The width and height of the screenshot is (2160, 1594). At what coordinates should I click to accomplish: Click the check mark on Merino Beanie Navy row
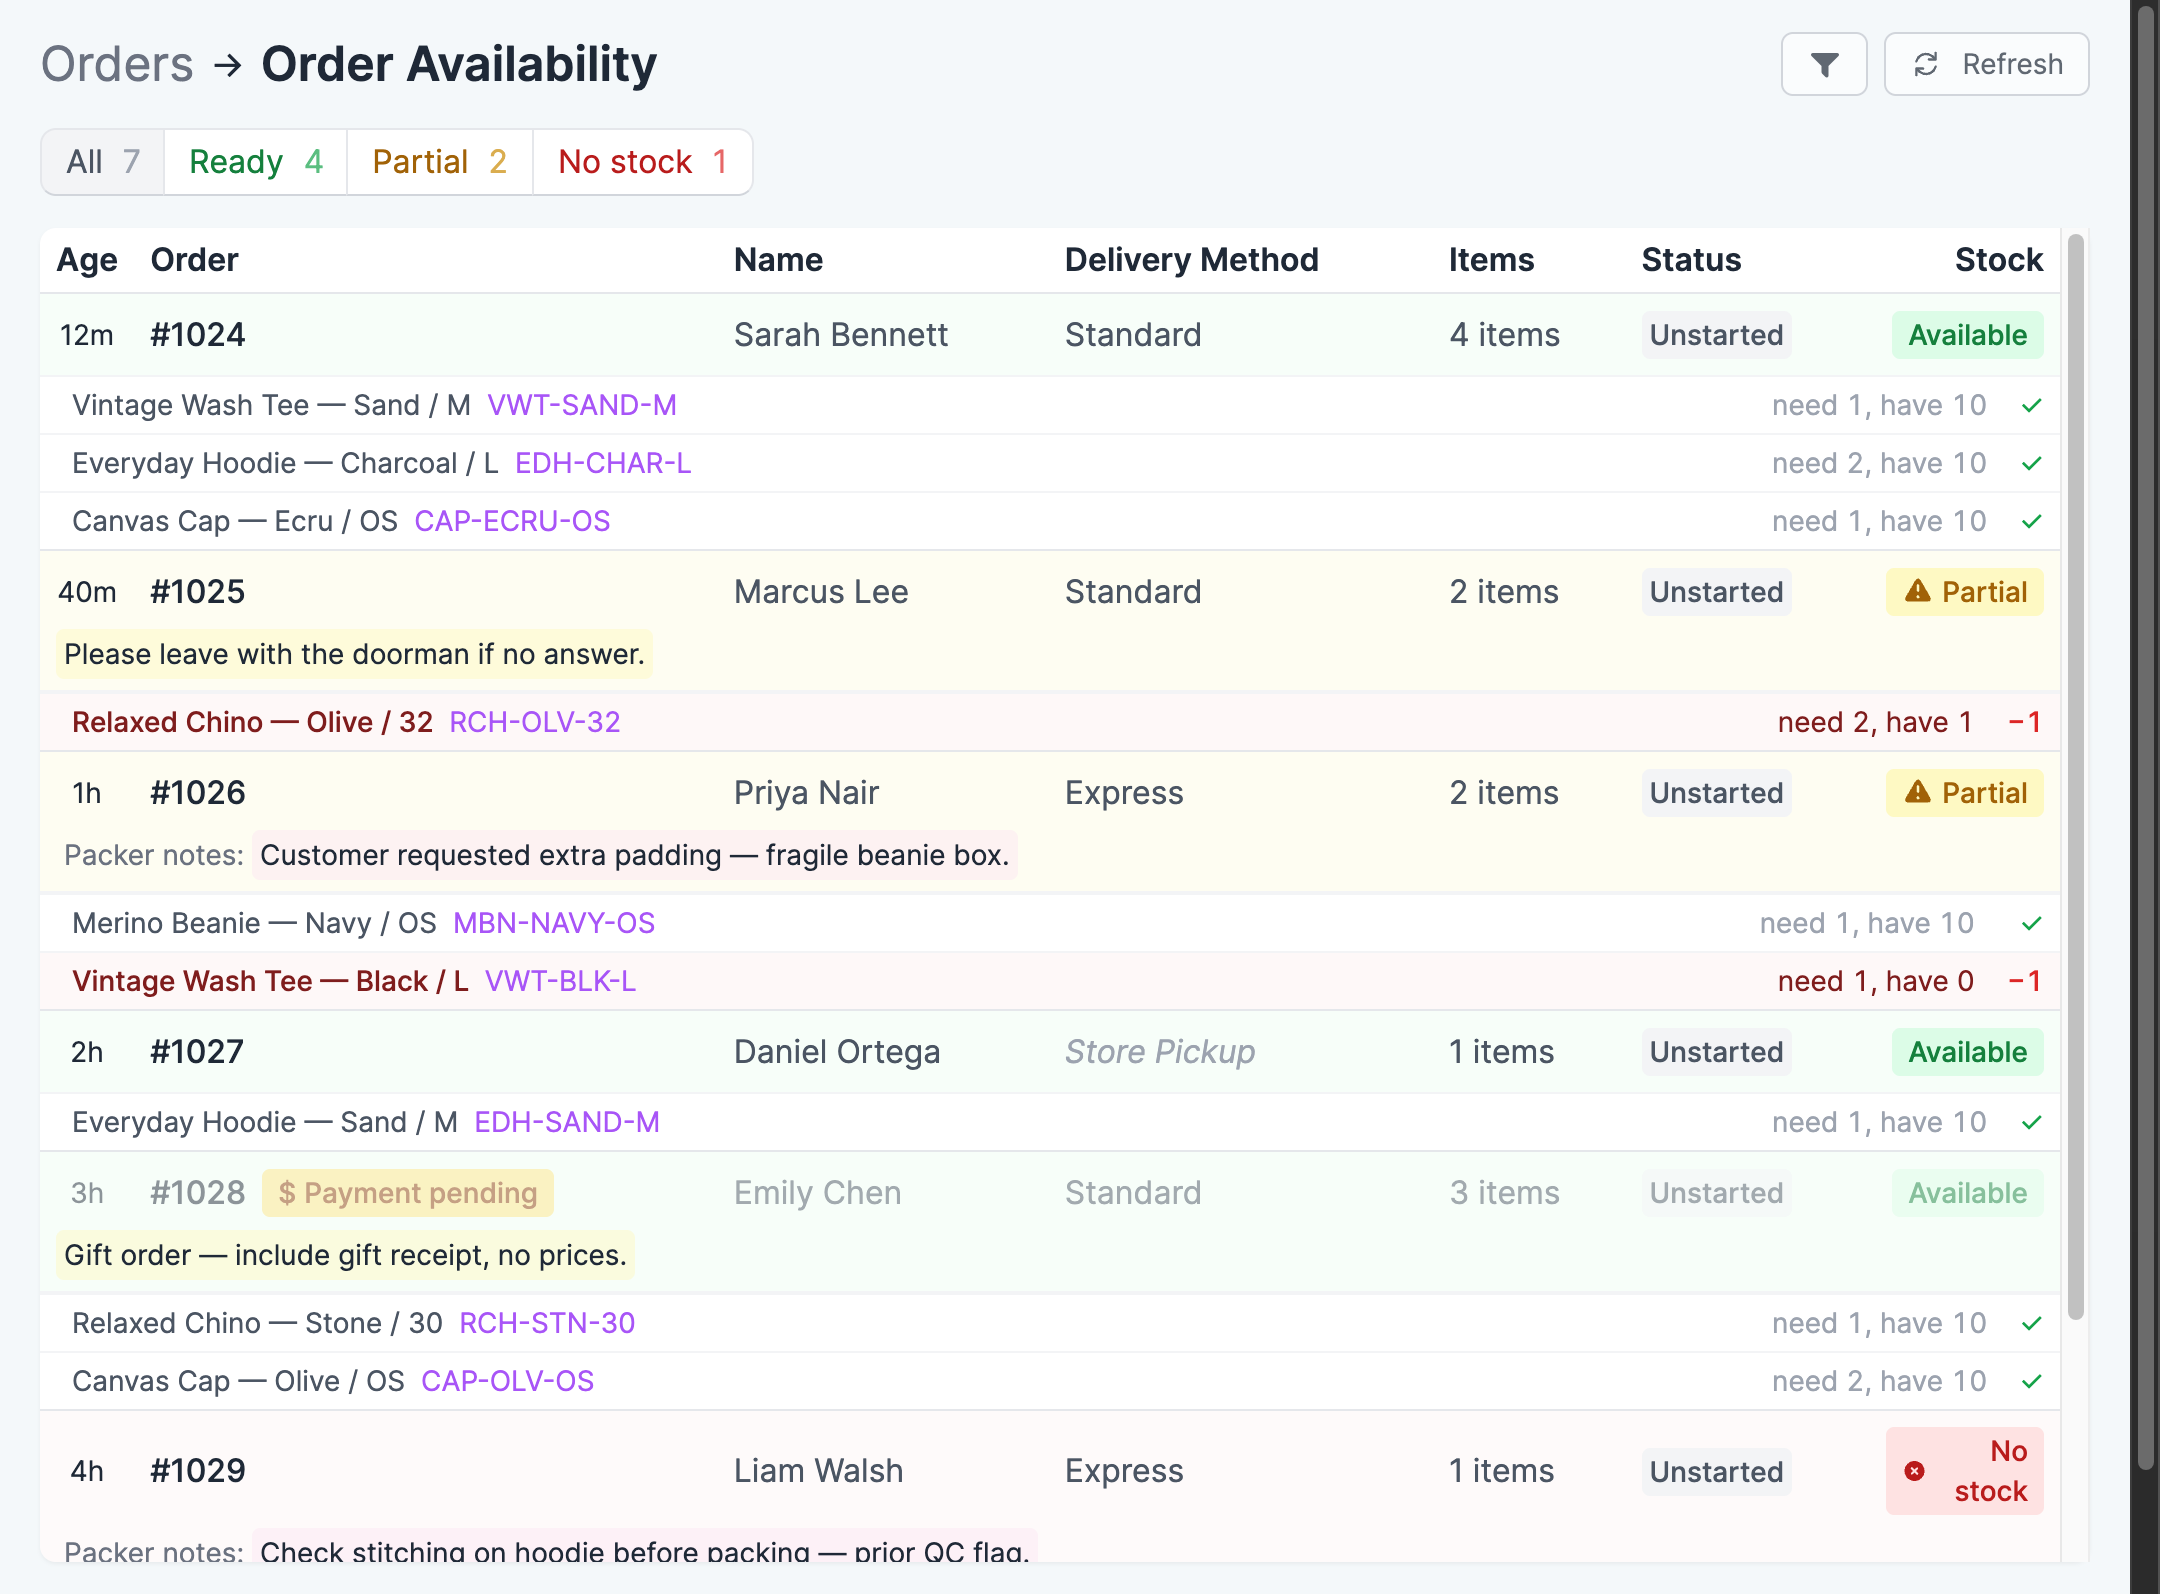[x=2031, y=923]
